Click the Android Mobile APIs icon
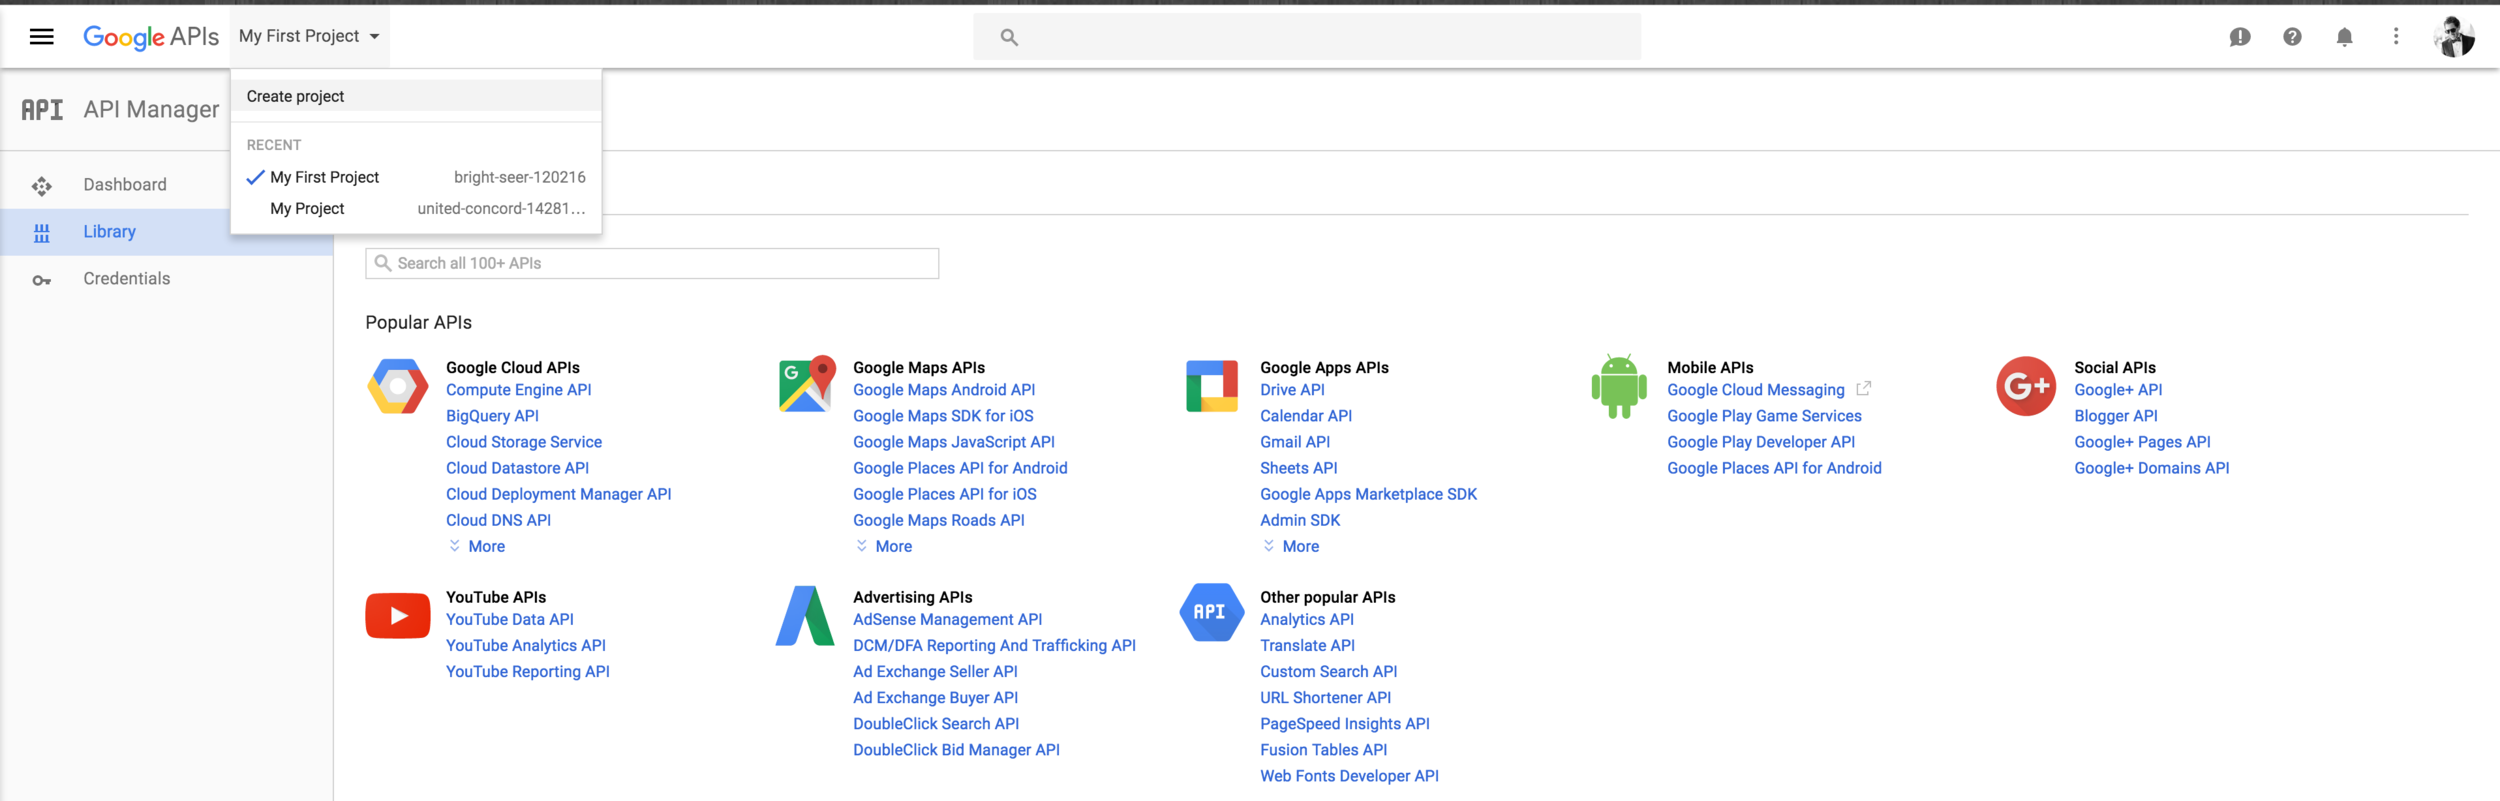Viewport: 2500px width, 801px height. click(1619, 386)
